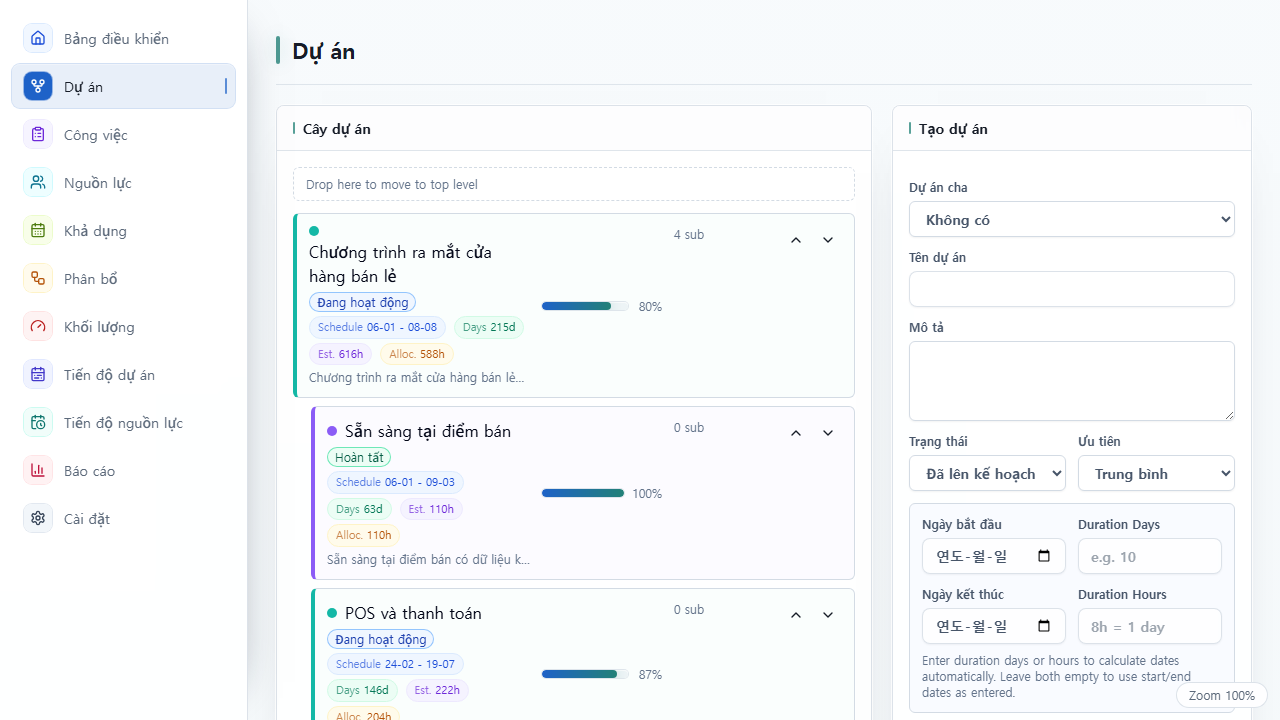1280x720 pixels.
Task: Click the Ngày kết thúc date field
Action: (x=994, y=627)
